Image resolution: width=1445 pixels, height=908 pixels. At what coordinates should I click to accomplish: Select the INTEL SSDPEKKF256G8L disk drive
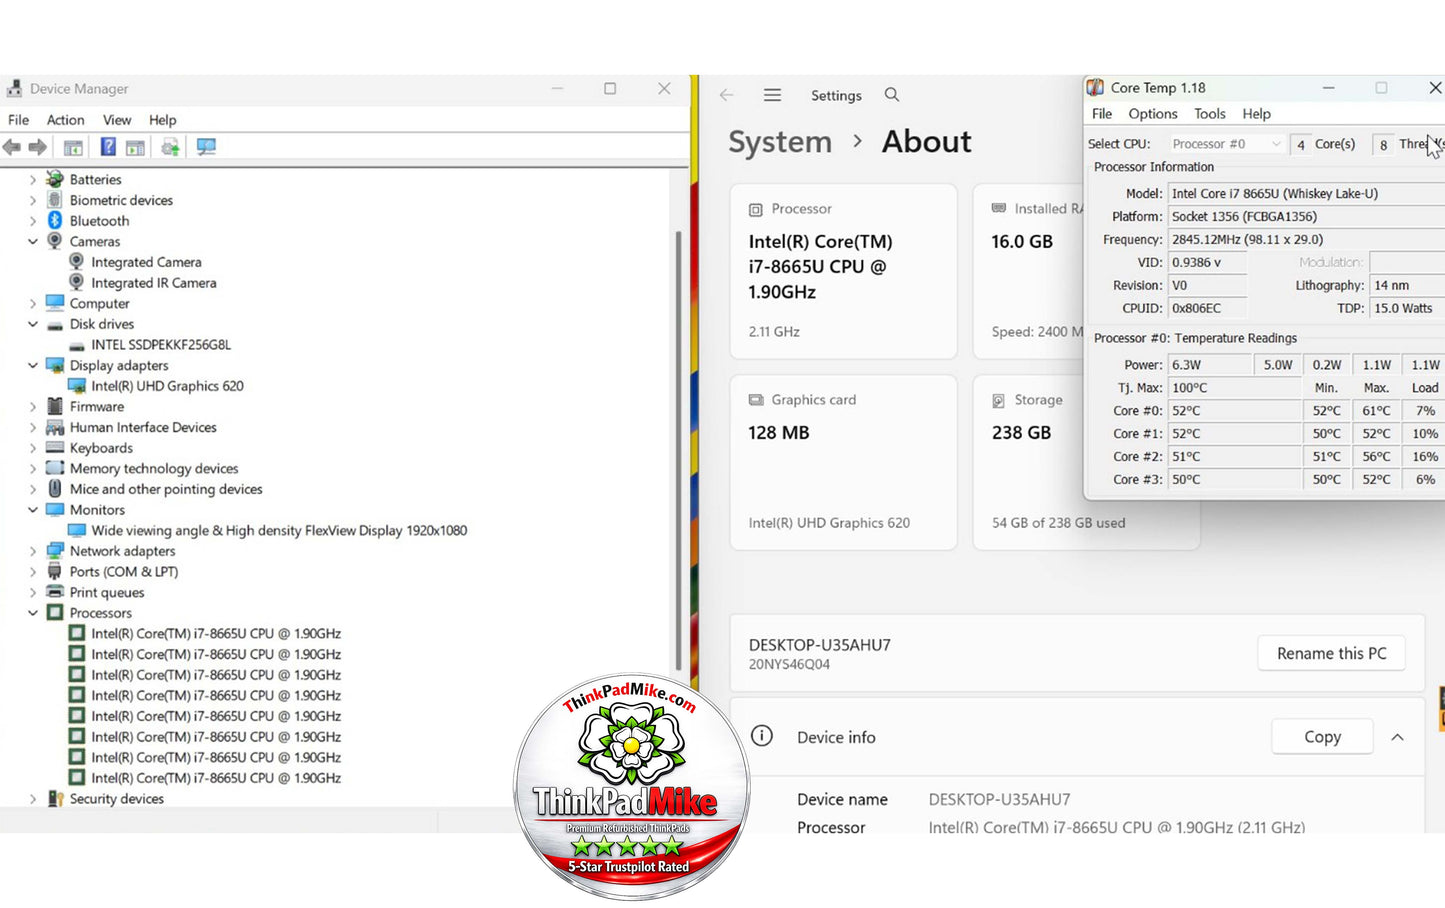161,344
